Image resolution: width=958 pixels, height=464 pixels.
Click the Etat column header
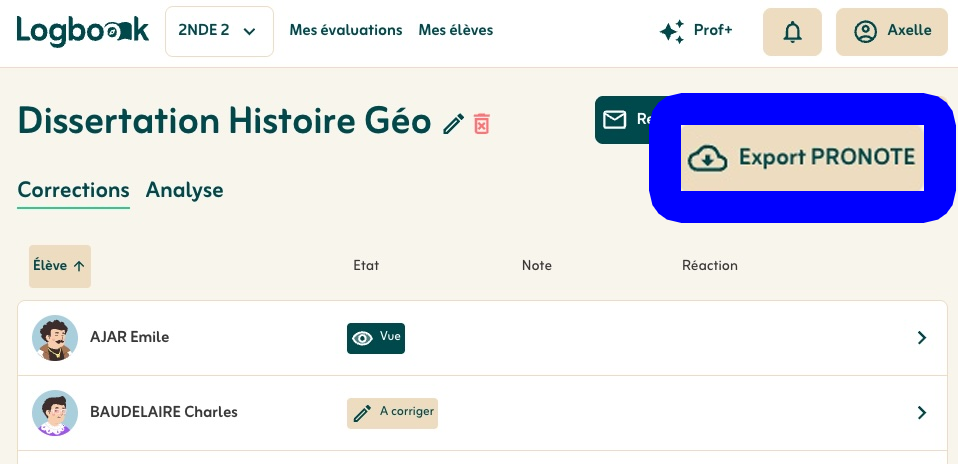click(x=366, y=265)
